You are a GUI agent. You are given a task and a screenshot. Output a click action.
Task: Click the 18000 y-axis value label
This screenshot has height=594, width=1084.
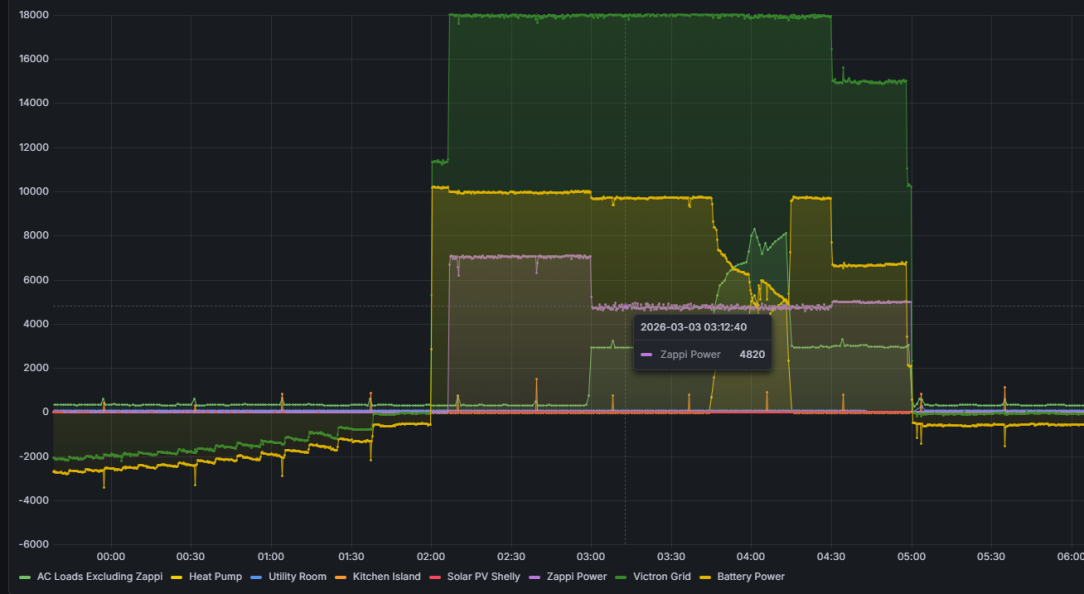[34, 15]
